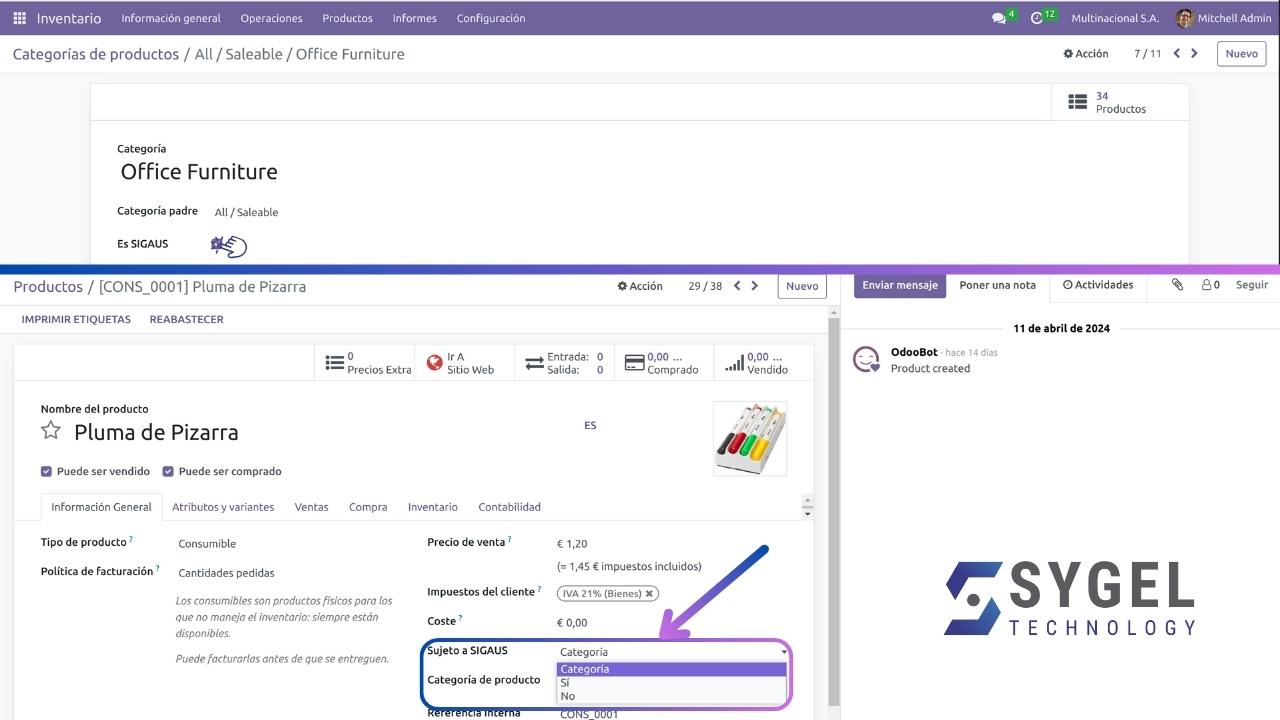Mark Pluma de Pizarra as favorite star
The height and width of the screenshot is (720, 1280).
point(51,431)
